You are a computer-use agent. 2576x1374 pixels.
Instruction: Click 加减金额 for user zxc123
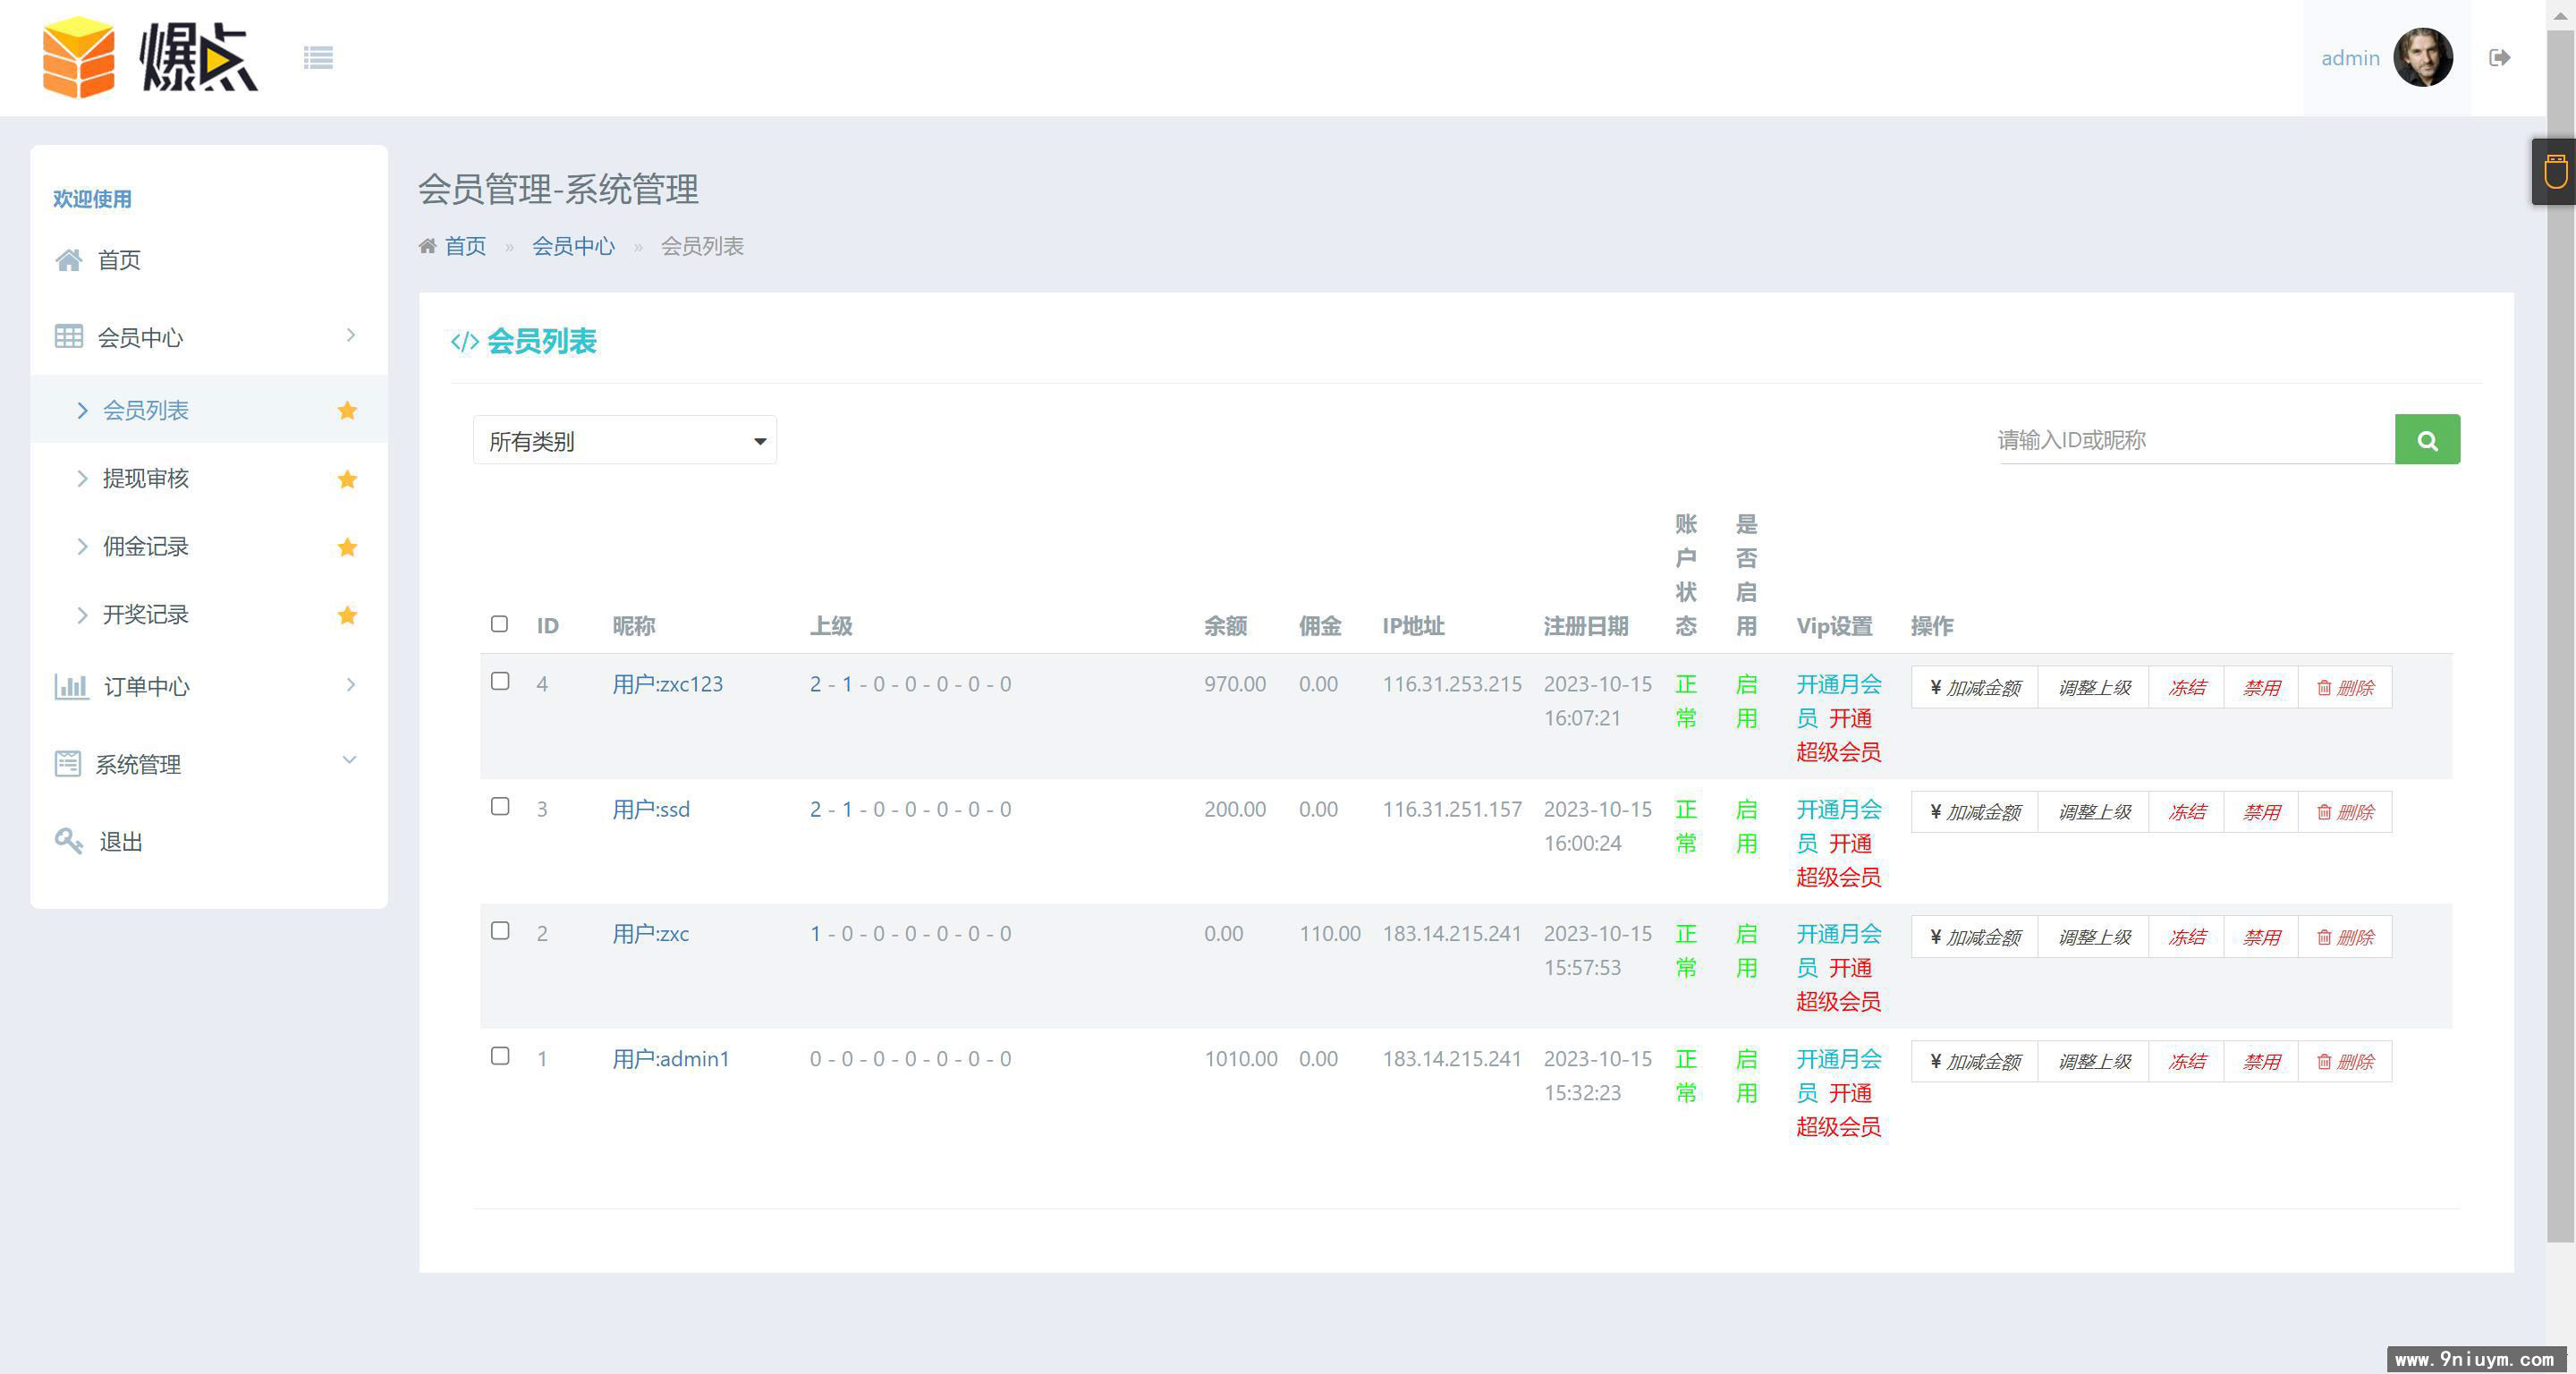(x=1975, y=688)
